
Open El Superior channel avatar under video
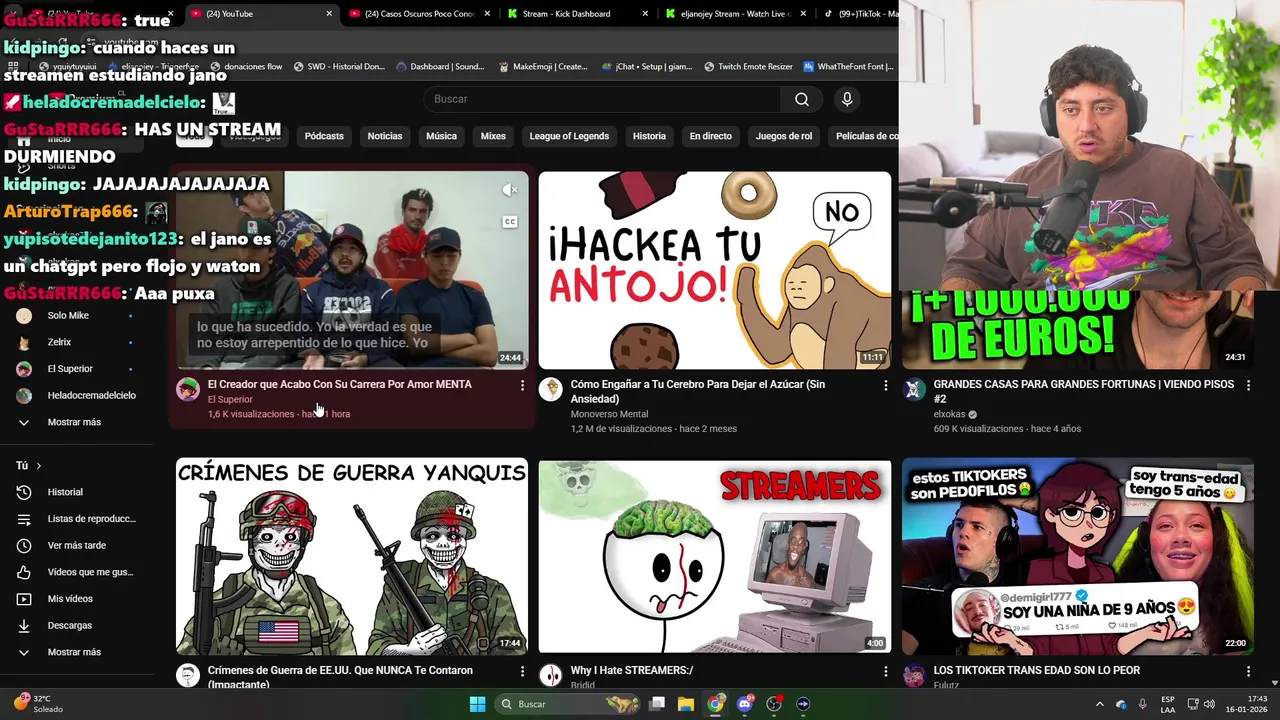pos(188,389)
